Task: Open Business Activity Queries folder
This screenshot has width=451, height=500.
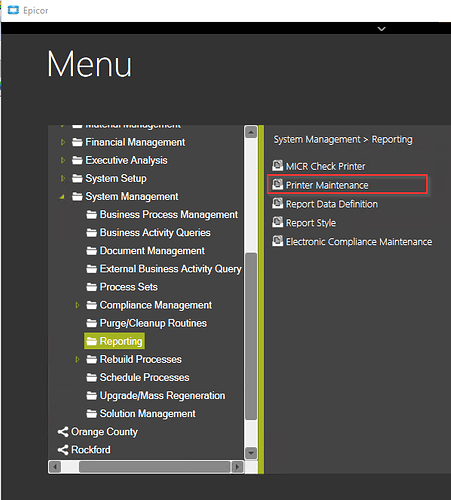Action: click(155, 233)
